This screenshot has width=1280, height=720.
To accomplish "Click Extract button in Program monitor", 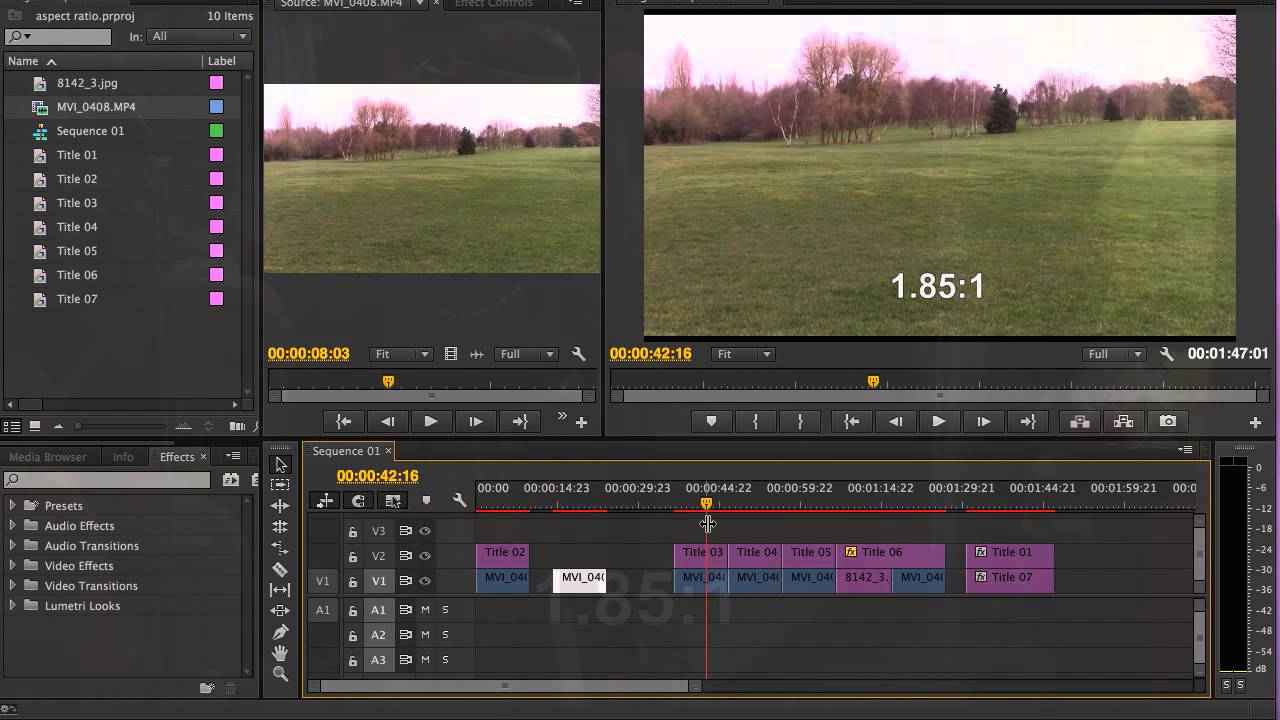I will [x=1124, y=422].
